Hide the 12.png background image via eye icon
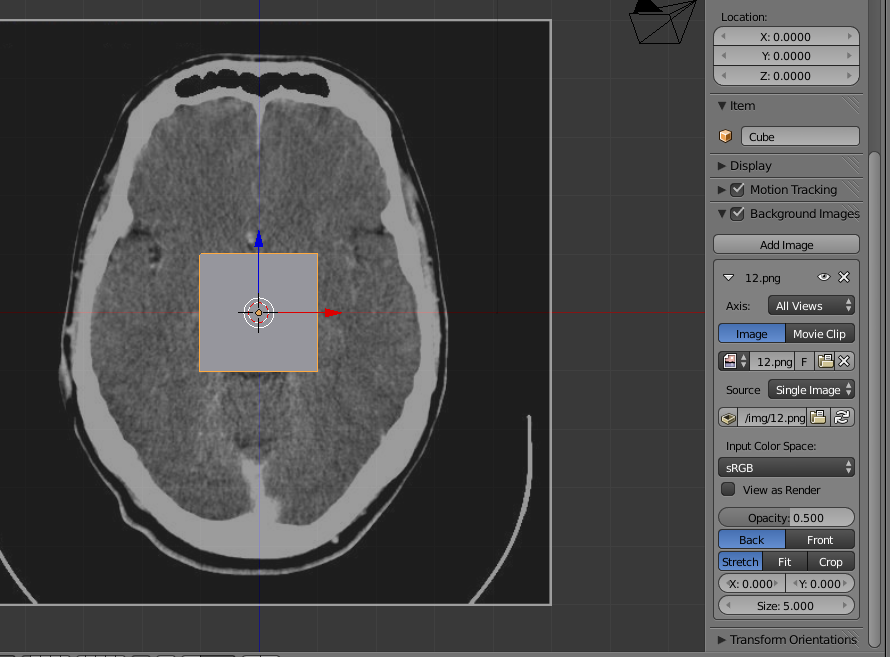 (x=824, y=277)
